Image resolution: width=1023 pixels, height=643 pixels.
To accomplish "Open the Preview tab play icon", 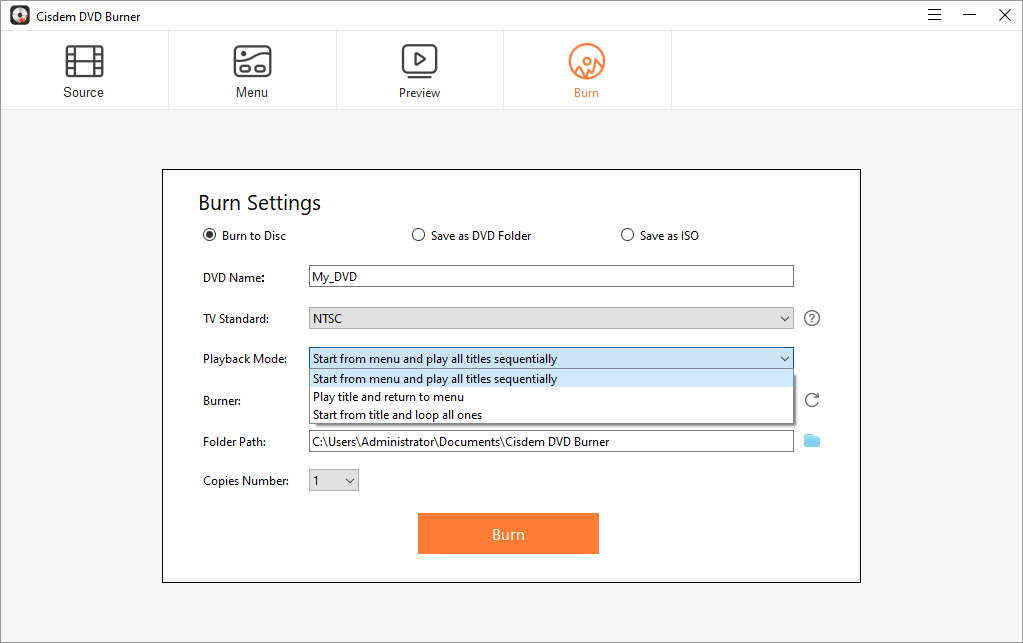I will (x=420, y=61).
